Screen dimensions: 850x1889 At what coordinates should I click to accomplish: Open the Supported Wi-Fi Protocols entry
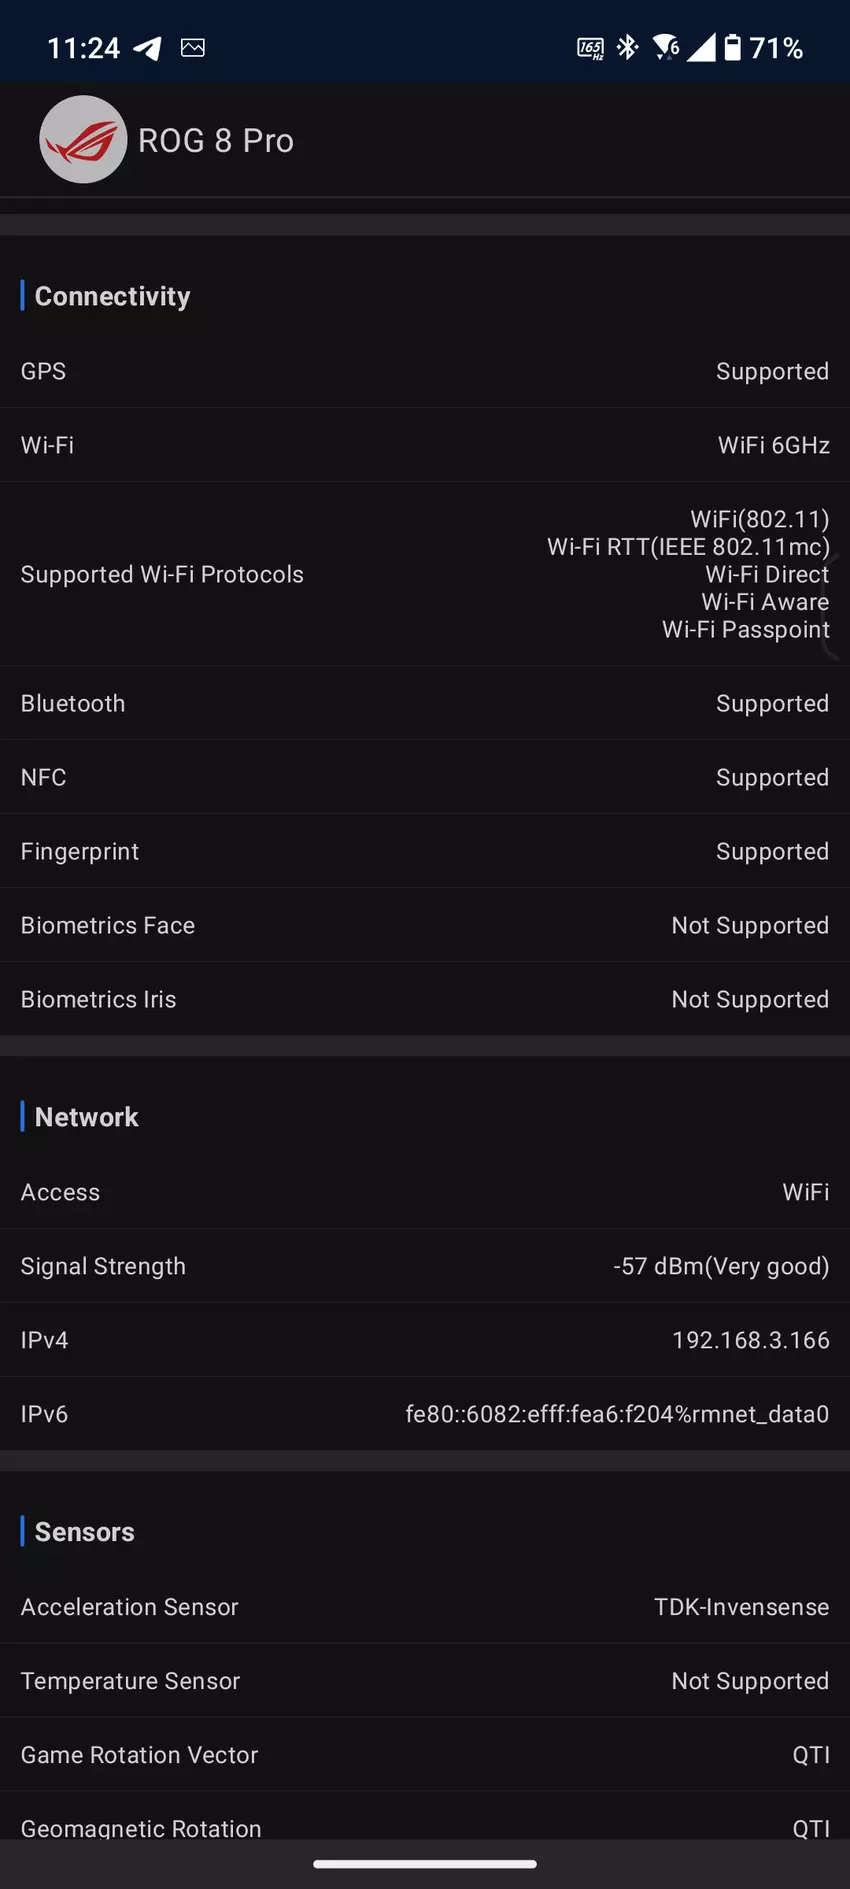click(425, 574)
